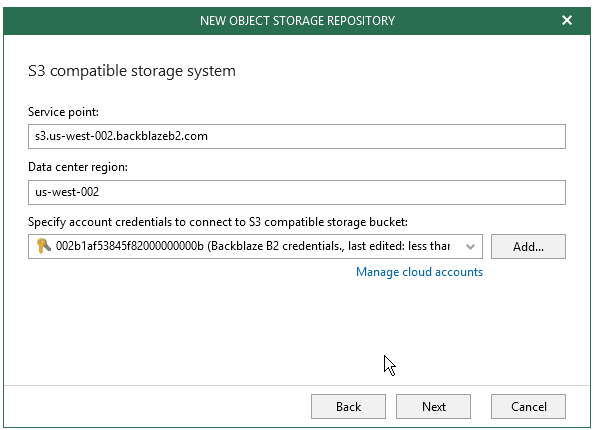The height and width of the screenshot is (430, 605).
Task: Click the Data center region label
Action: coord(78,167)
